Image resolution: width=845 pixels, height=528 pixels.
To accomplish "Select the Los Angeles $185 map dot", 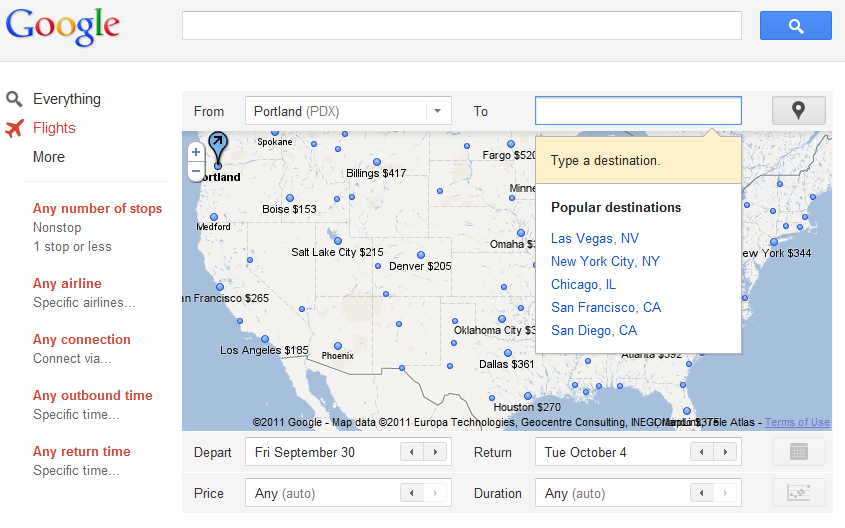I will [265, 339].
